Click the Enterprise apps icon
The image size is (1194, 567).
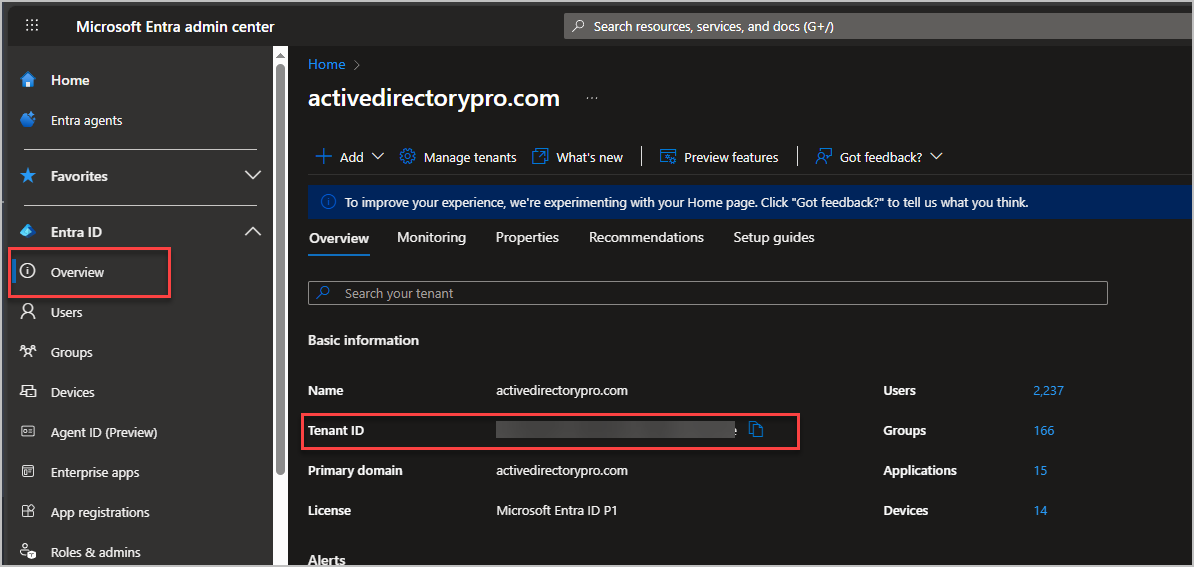(x=28, y=472)
